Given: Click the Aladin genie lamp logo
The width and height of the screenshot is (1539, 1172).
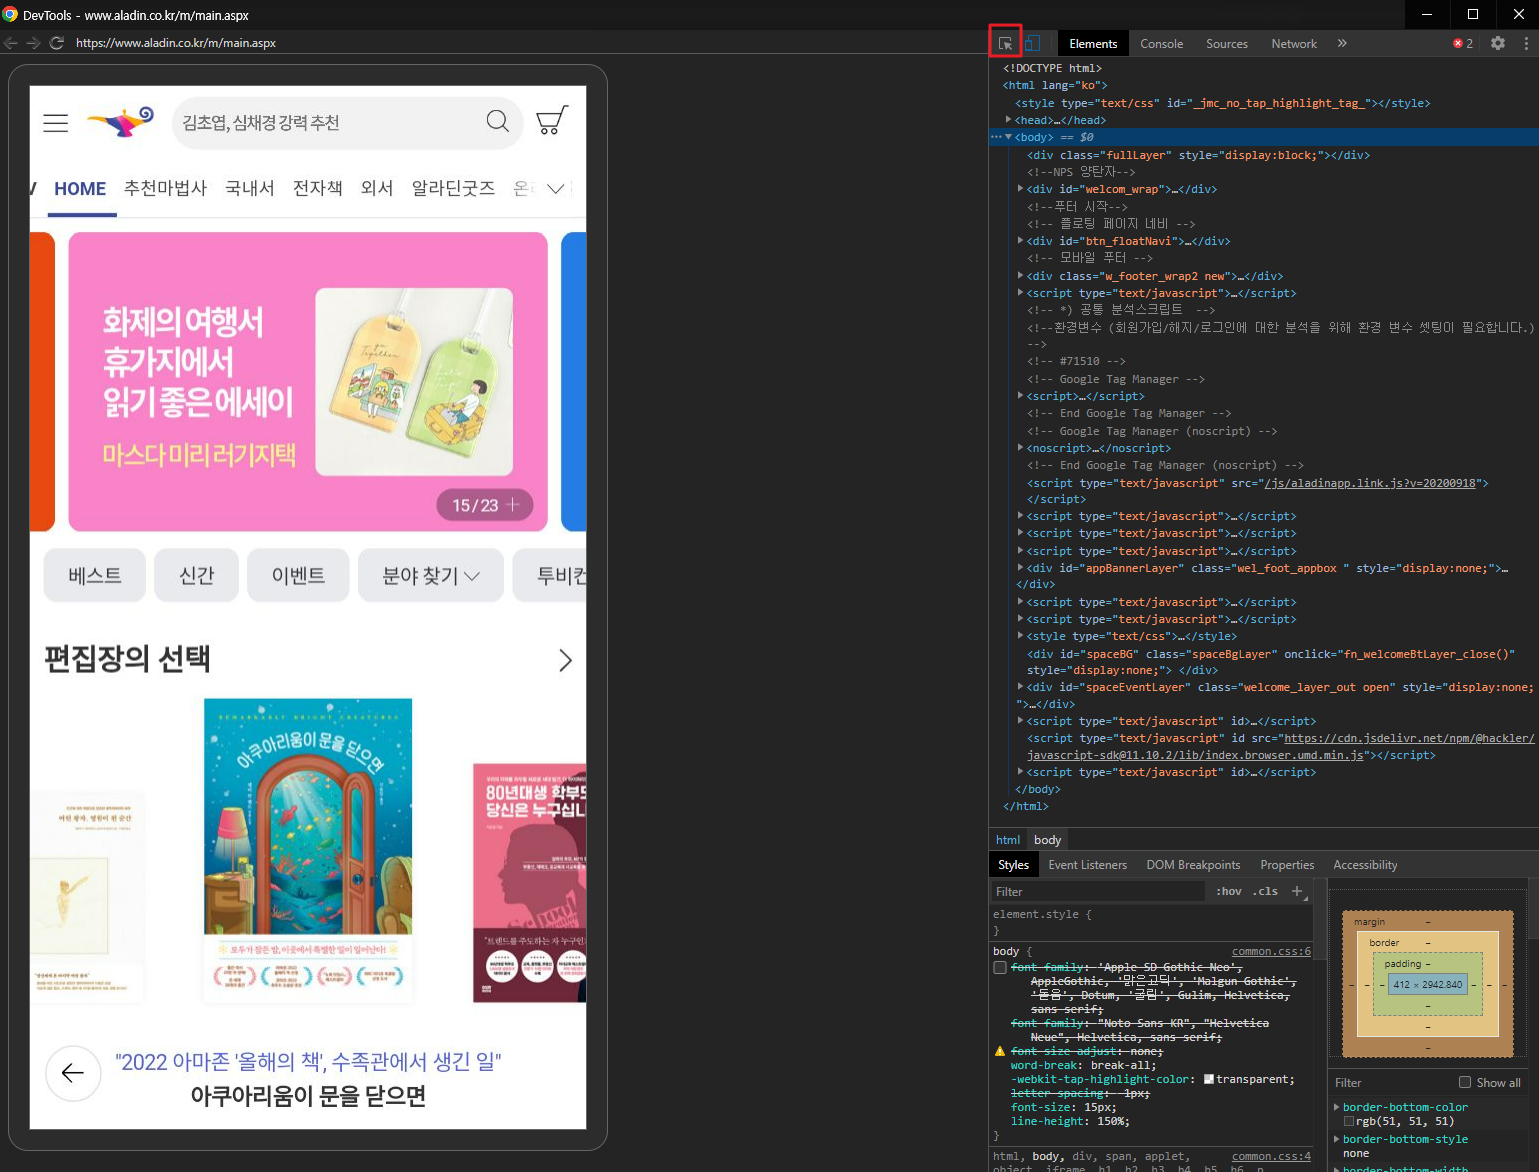Looking at the screenshot, I should click(x=121, y=122).
